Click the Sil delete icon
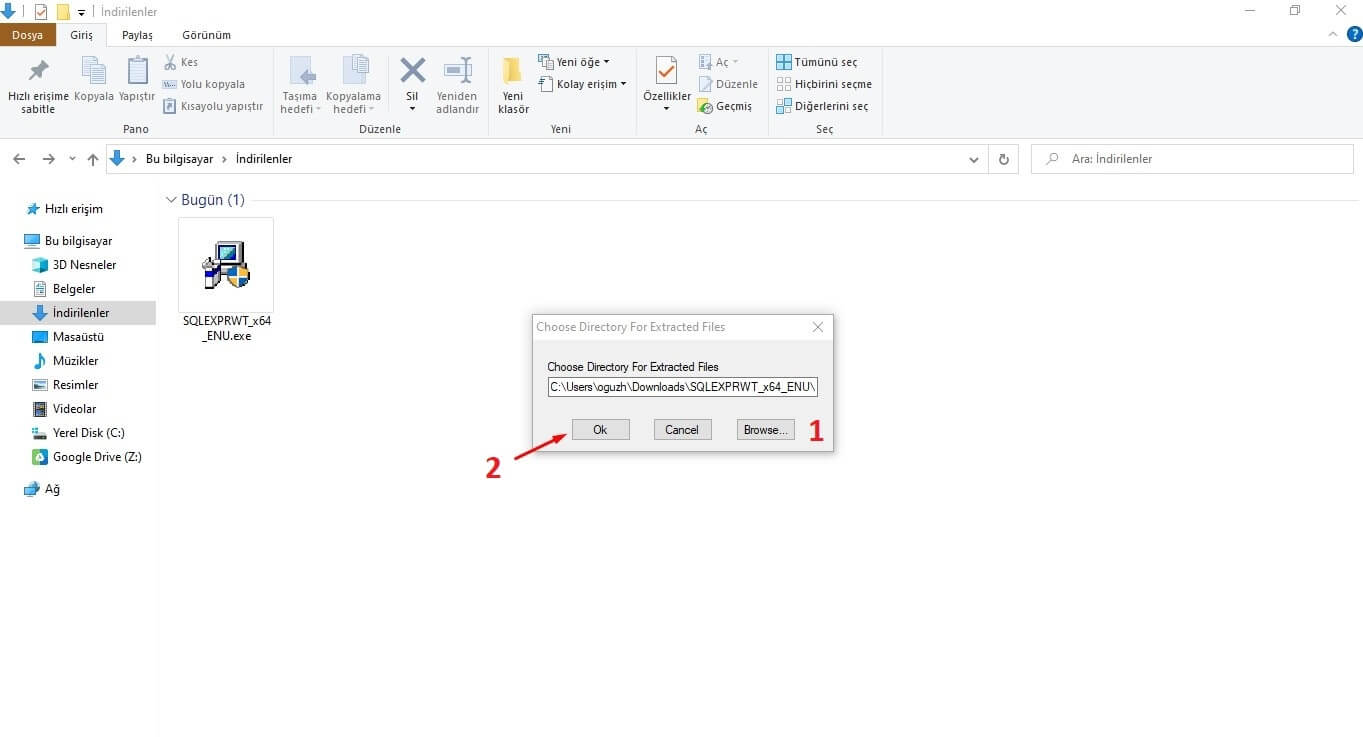This screenshot has height=737, width=1363. (x=412, y=84)
